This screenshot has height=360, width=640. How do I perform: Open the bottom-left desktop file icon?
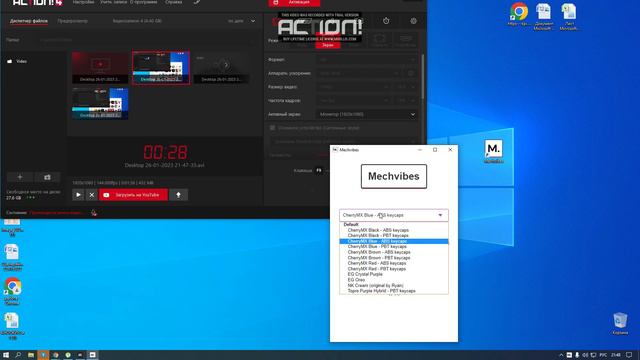tap(12, 326)
